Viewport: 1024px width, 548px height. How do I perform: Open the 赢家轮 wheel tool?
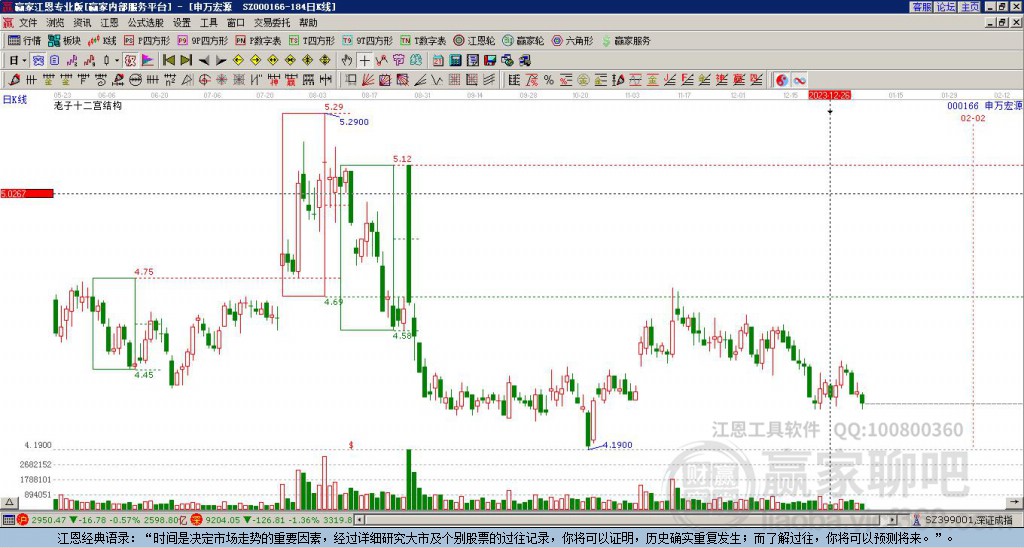523,40
